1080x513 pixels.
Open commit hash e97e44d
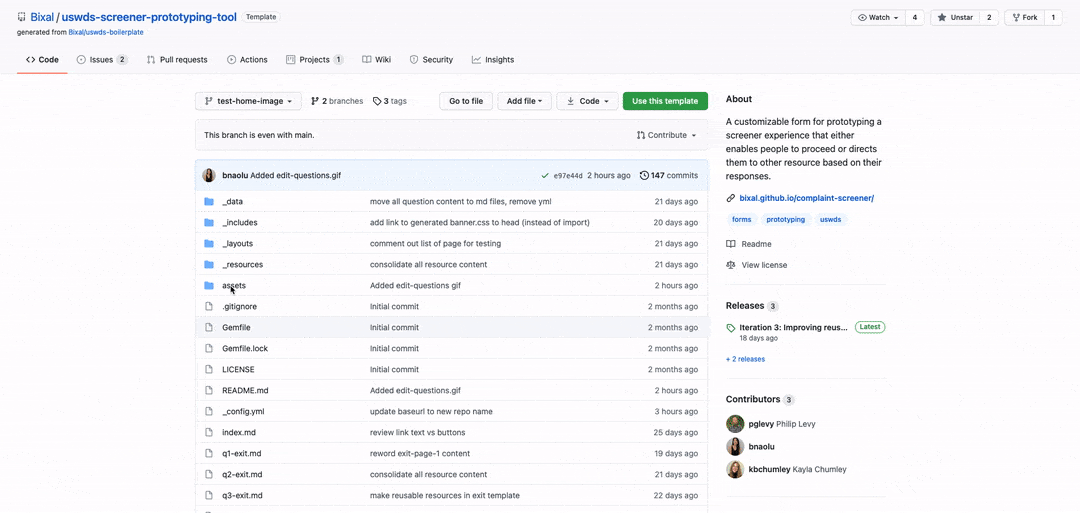(x=568, y=176)
